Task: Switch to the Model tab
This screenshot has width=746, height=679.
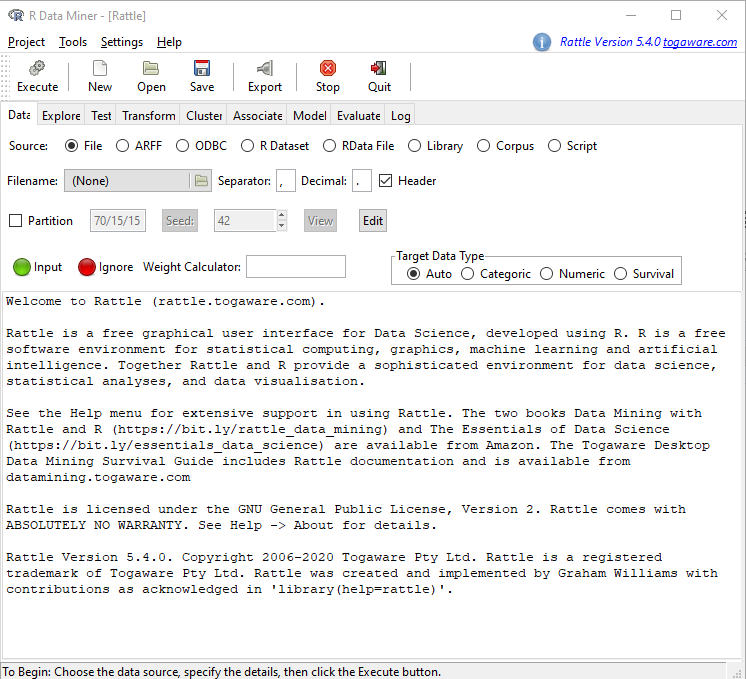Action: 310,116
